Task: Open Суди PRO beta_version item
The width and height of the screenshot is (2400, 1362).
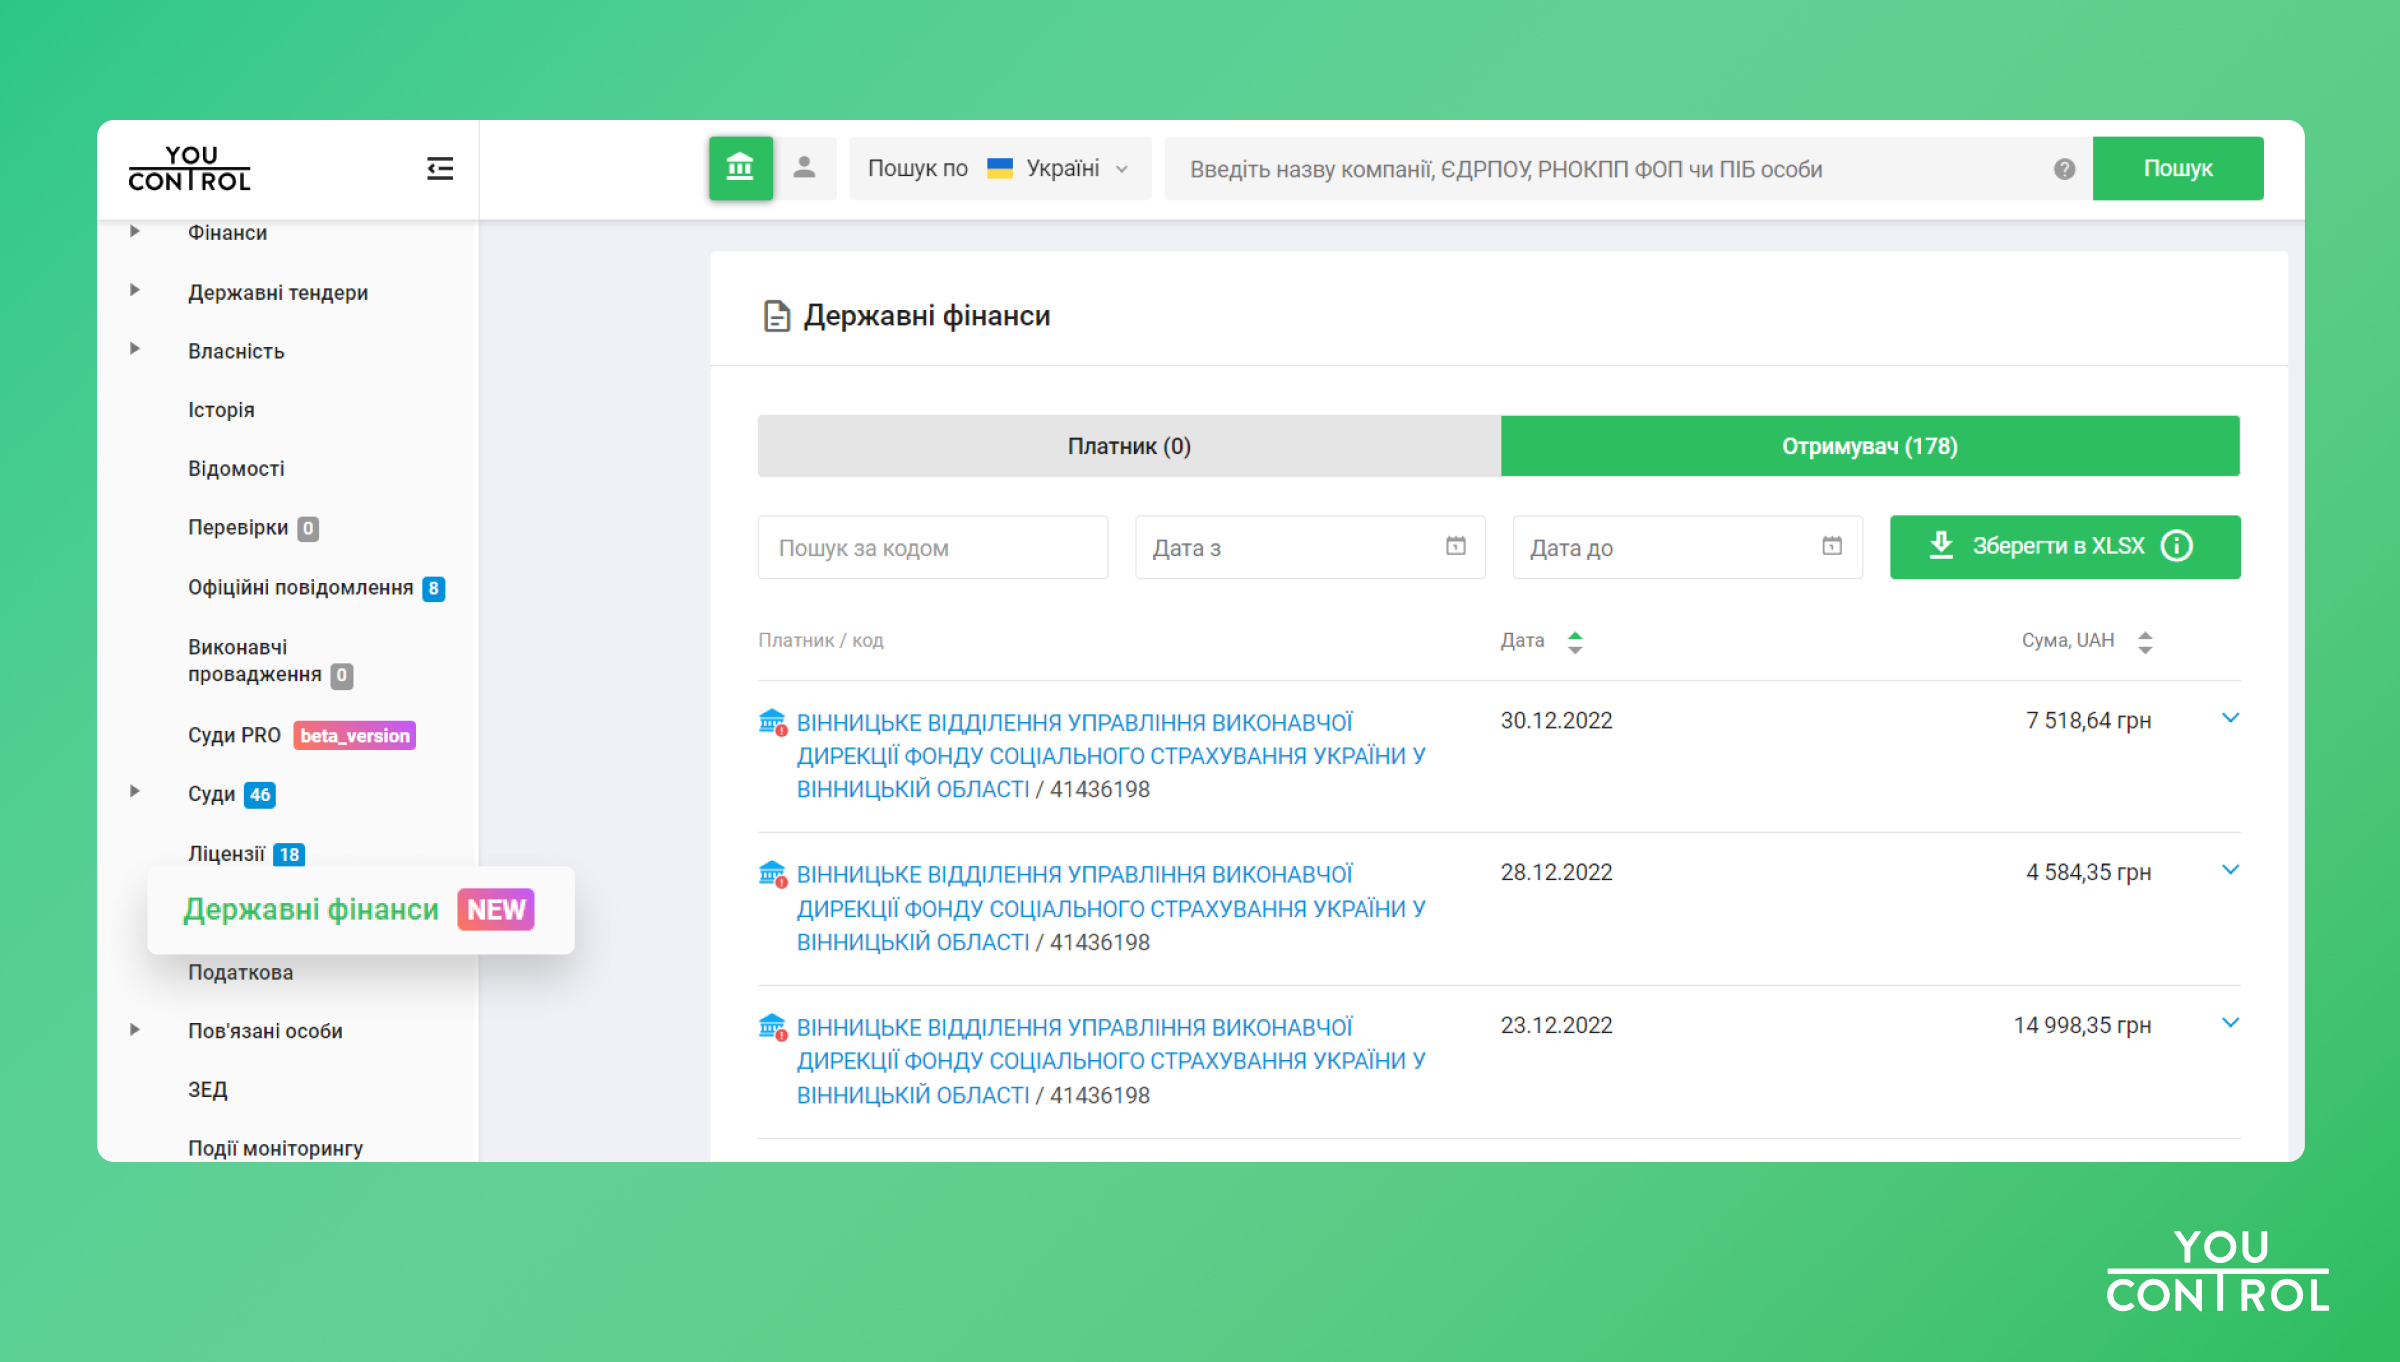Action: point(301,735)
